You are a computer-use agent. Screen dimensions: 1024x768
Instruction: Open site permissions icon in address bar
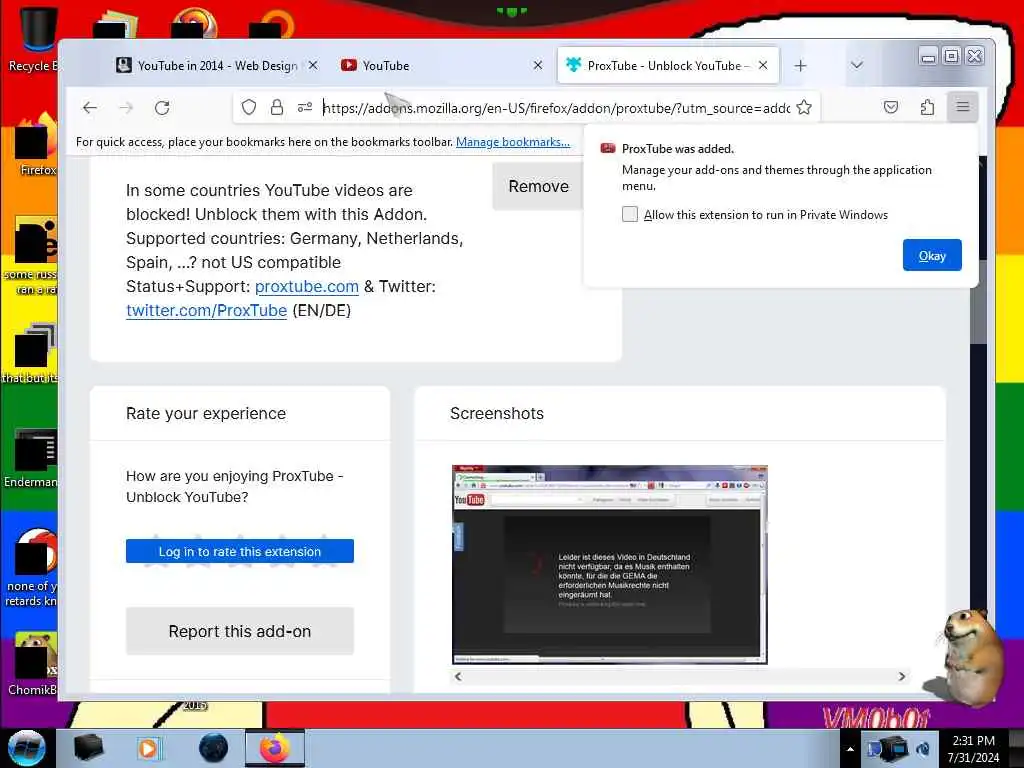point(304,107)
